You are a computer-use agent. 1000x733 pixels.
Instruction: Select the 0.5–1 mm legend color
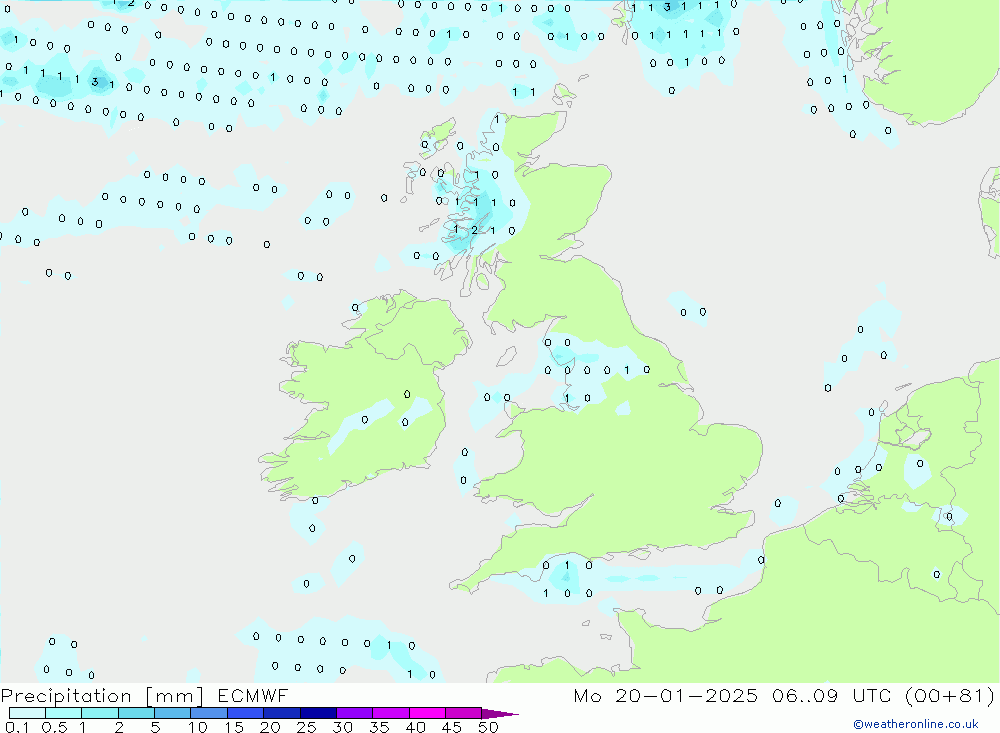point(63,713)
